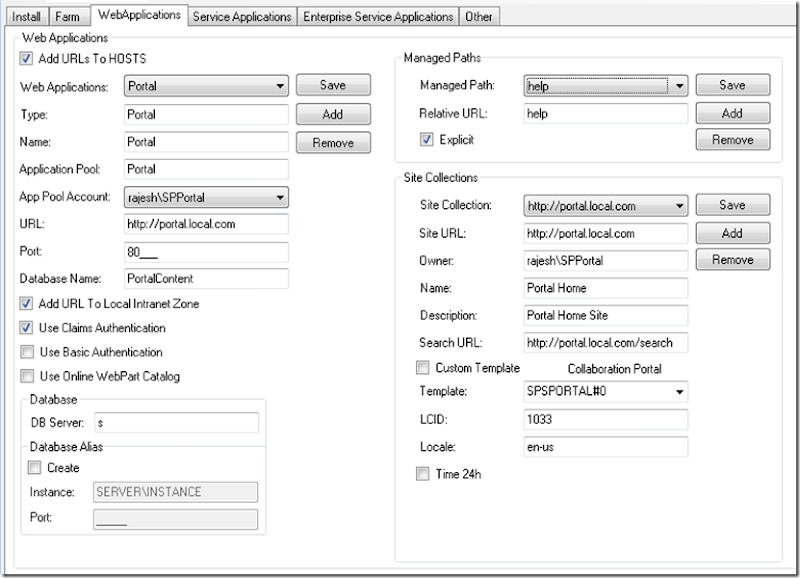Viewport: 800px width, 578px height.
Task: Expand the Web Applications dropdown
Action: click(x=279, y=87)
